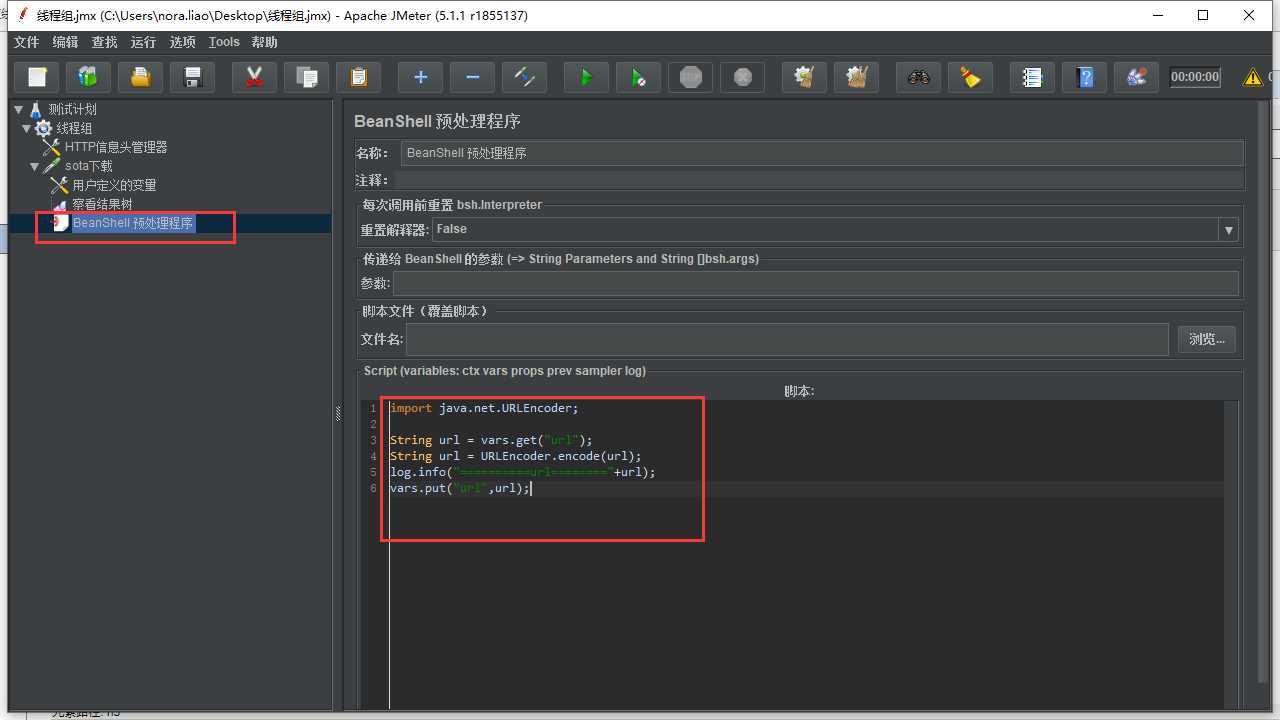Collapse the 线程组 tree node

pyautogui.click(x=27, y=128)
